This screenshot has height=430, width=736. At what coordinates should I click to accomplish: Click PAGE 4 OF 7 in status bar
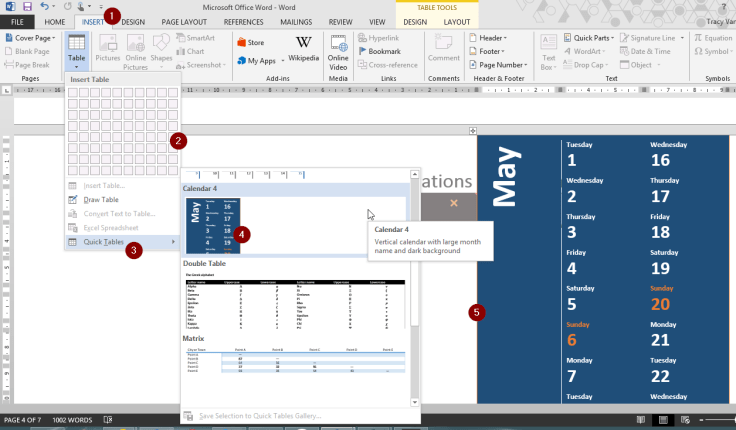(22, 420)
